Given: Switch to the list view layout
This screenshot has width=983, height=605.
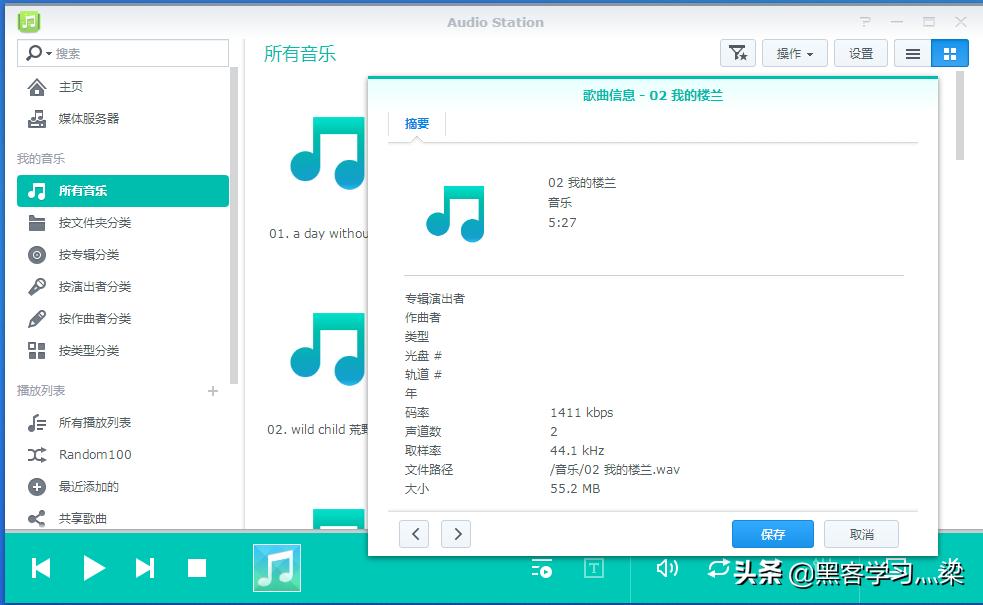Looking at the screenshot, I should (911, 53).
